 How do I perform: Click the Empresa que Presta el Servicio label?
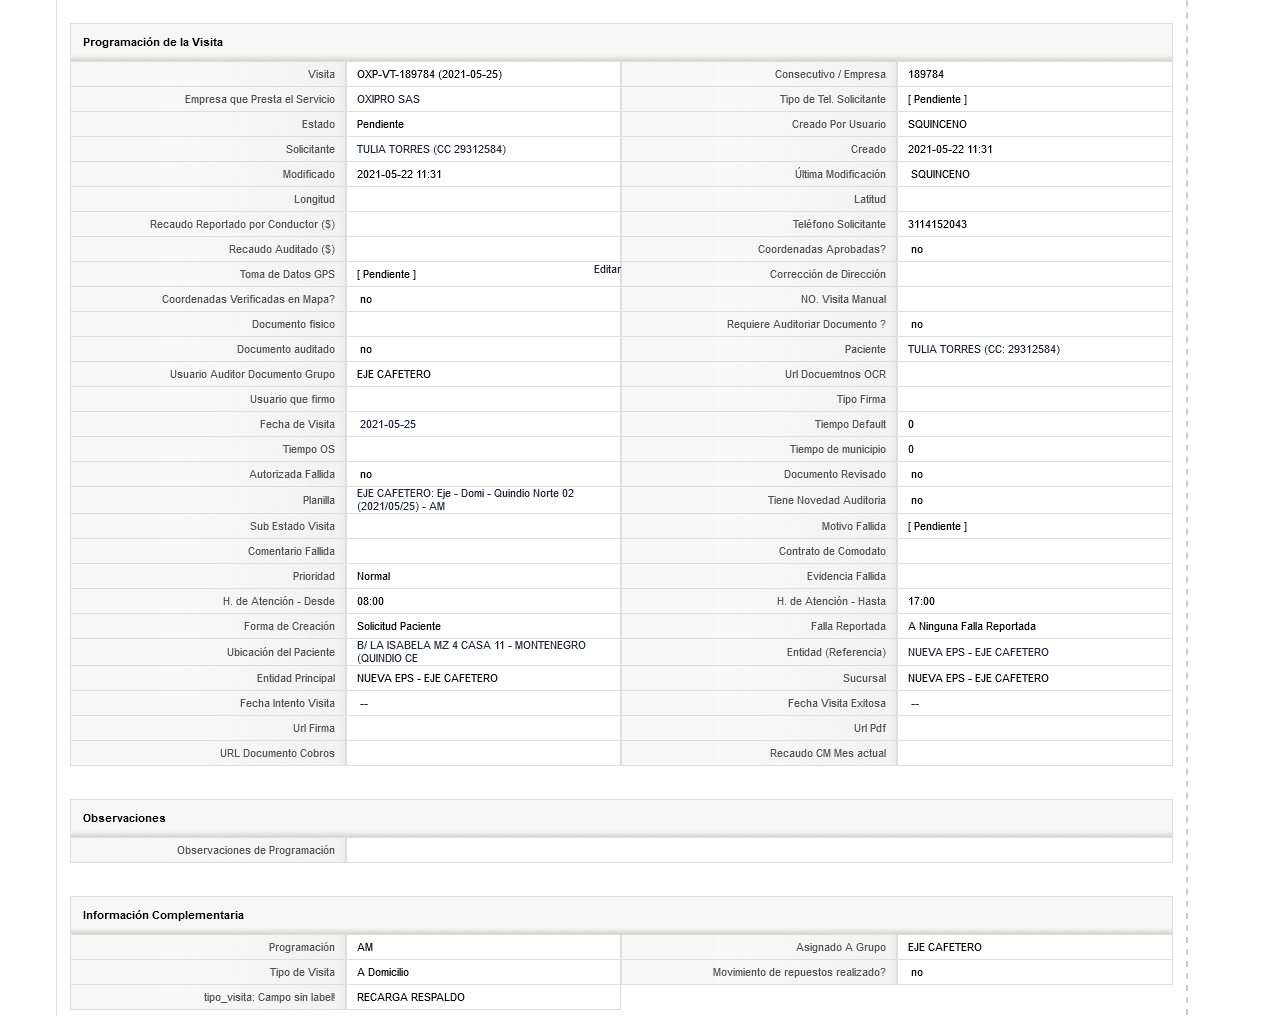(x=260, y=99)
